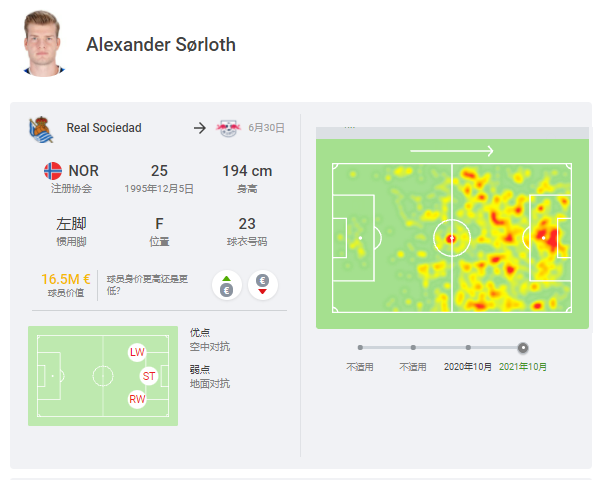Select the first 不适用 timeline point
This screenshot has height=480, width=600.
[x=360, y=348]
